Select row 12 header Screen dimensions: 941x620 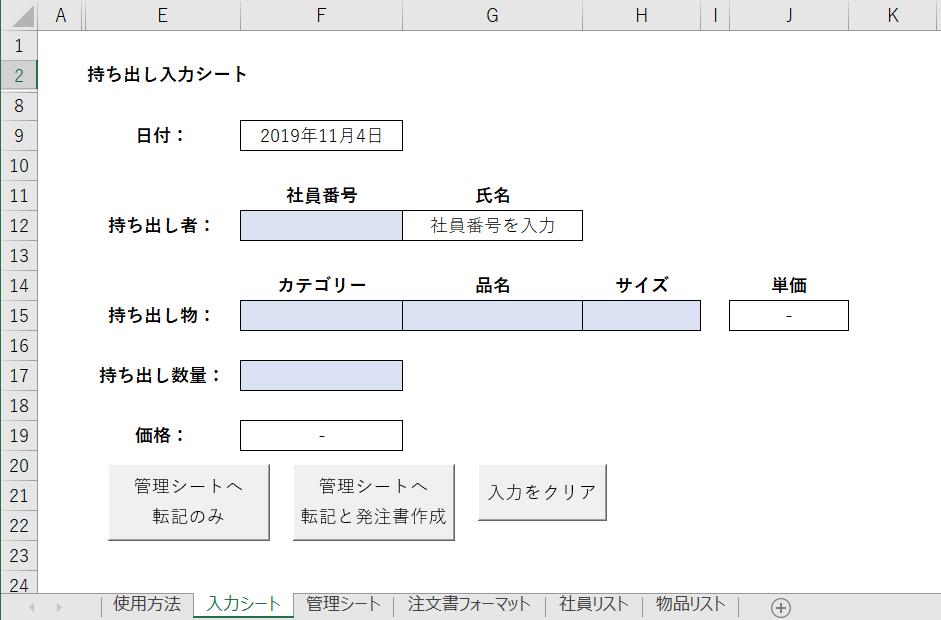[19, 226]
